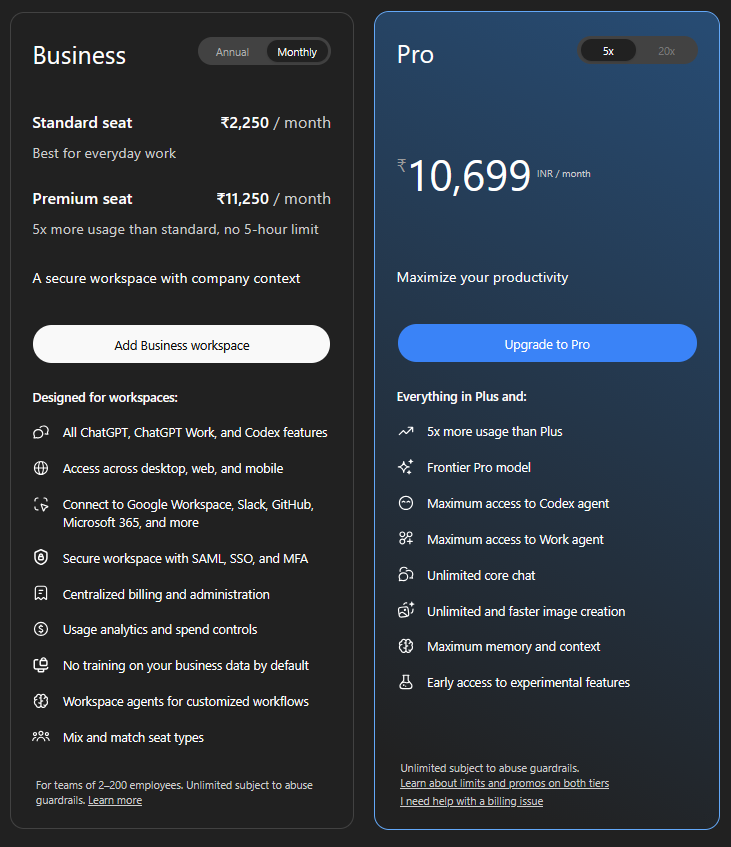
Task: Click Centralized billing and administration text
Action: [166, 594]
